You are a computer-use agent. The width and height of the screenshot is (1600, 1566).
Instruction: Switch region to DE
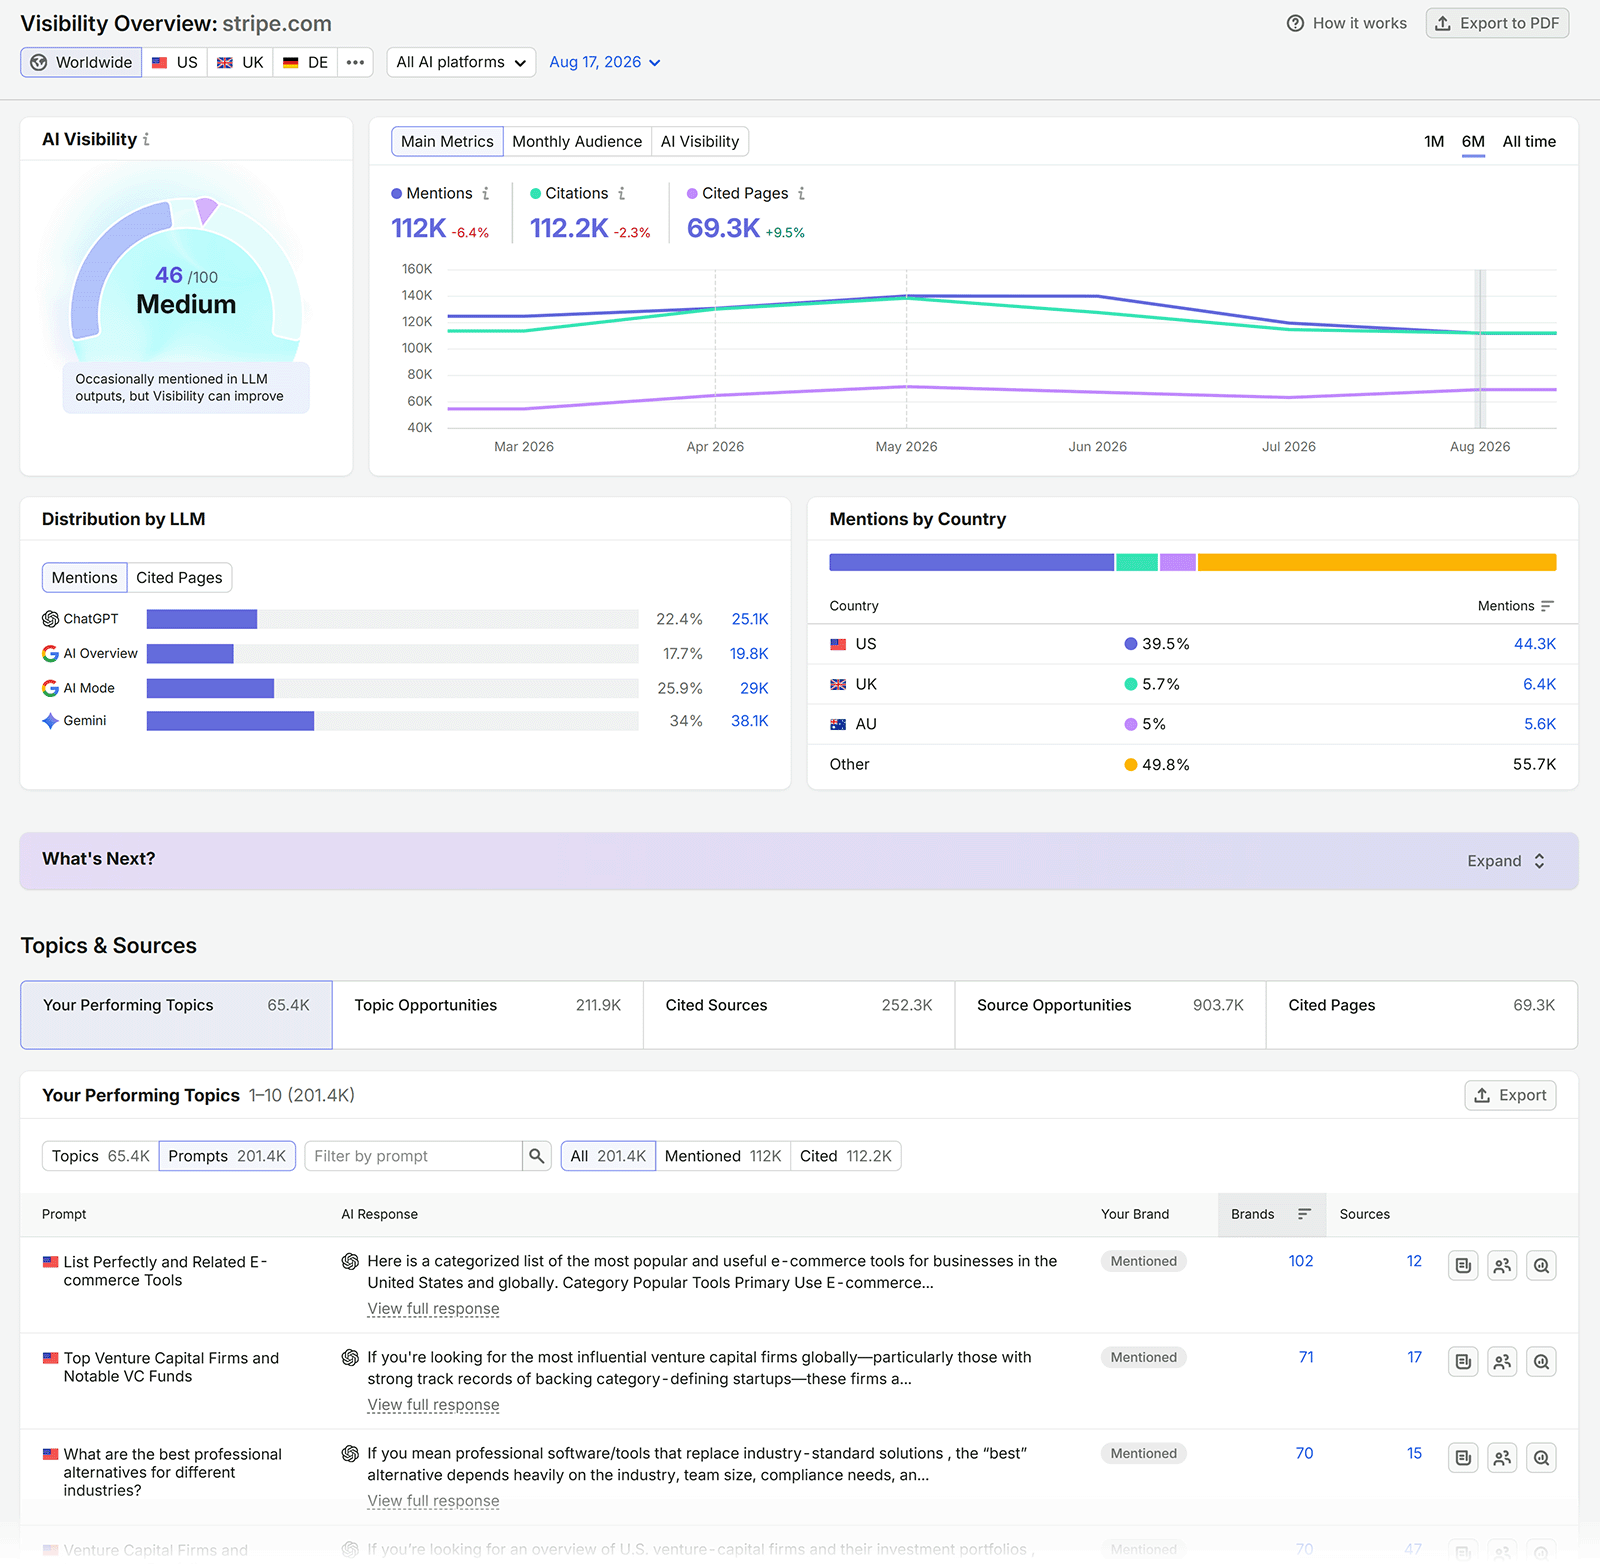tap(305, 62)
